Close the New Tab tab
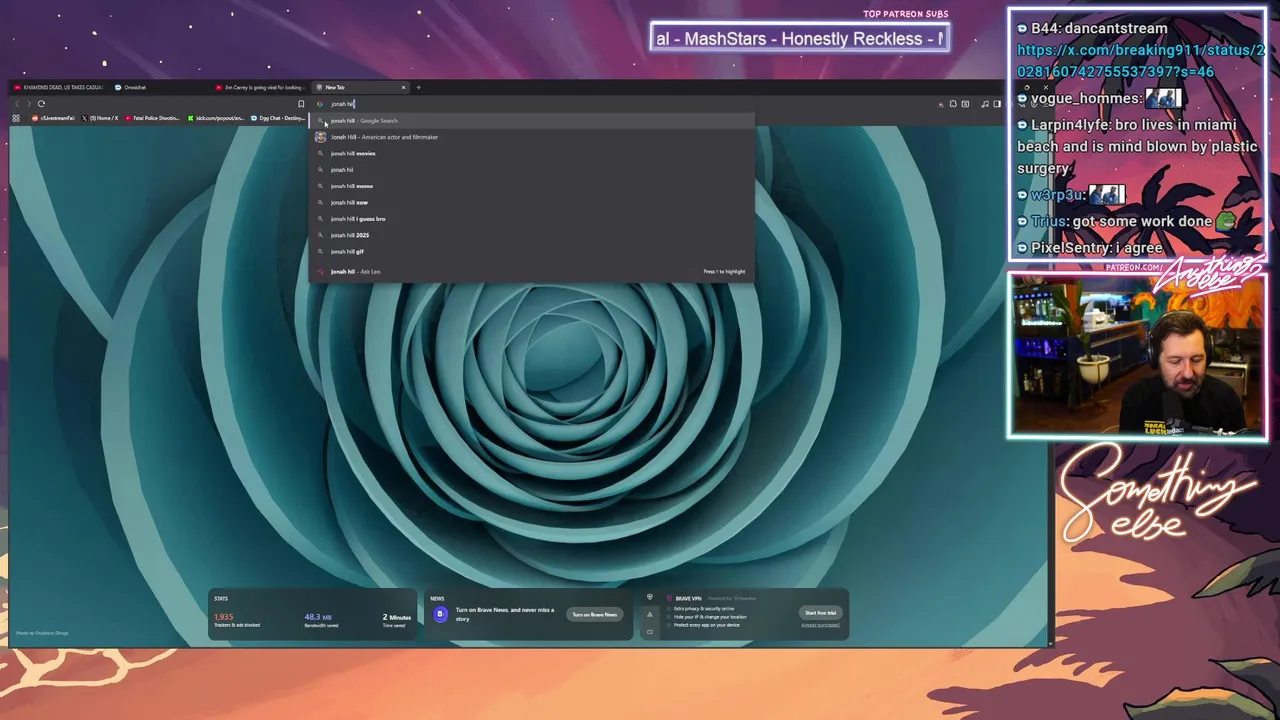The image size is (1280, 720). pyautogui.click(x=404, y=87)
